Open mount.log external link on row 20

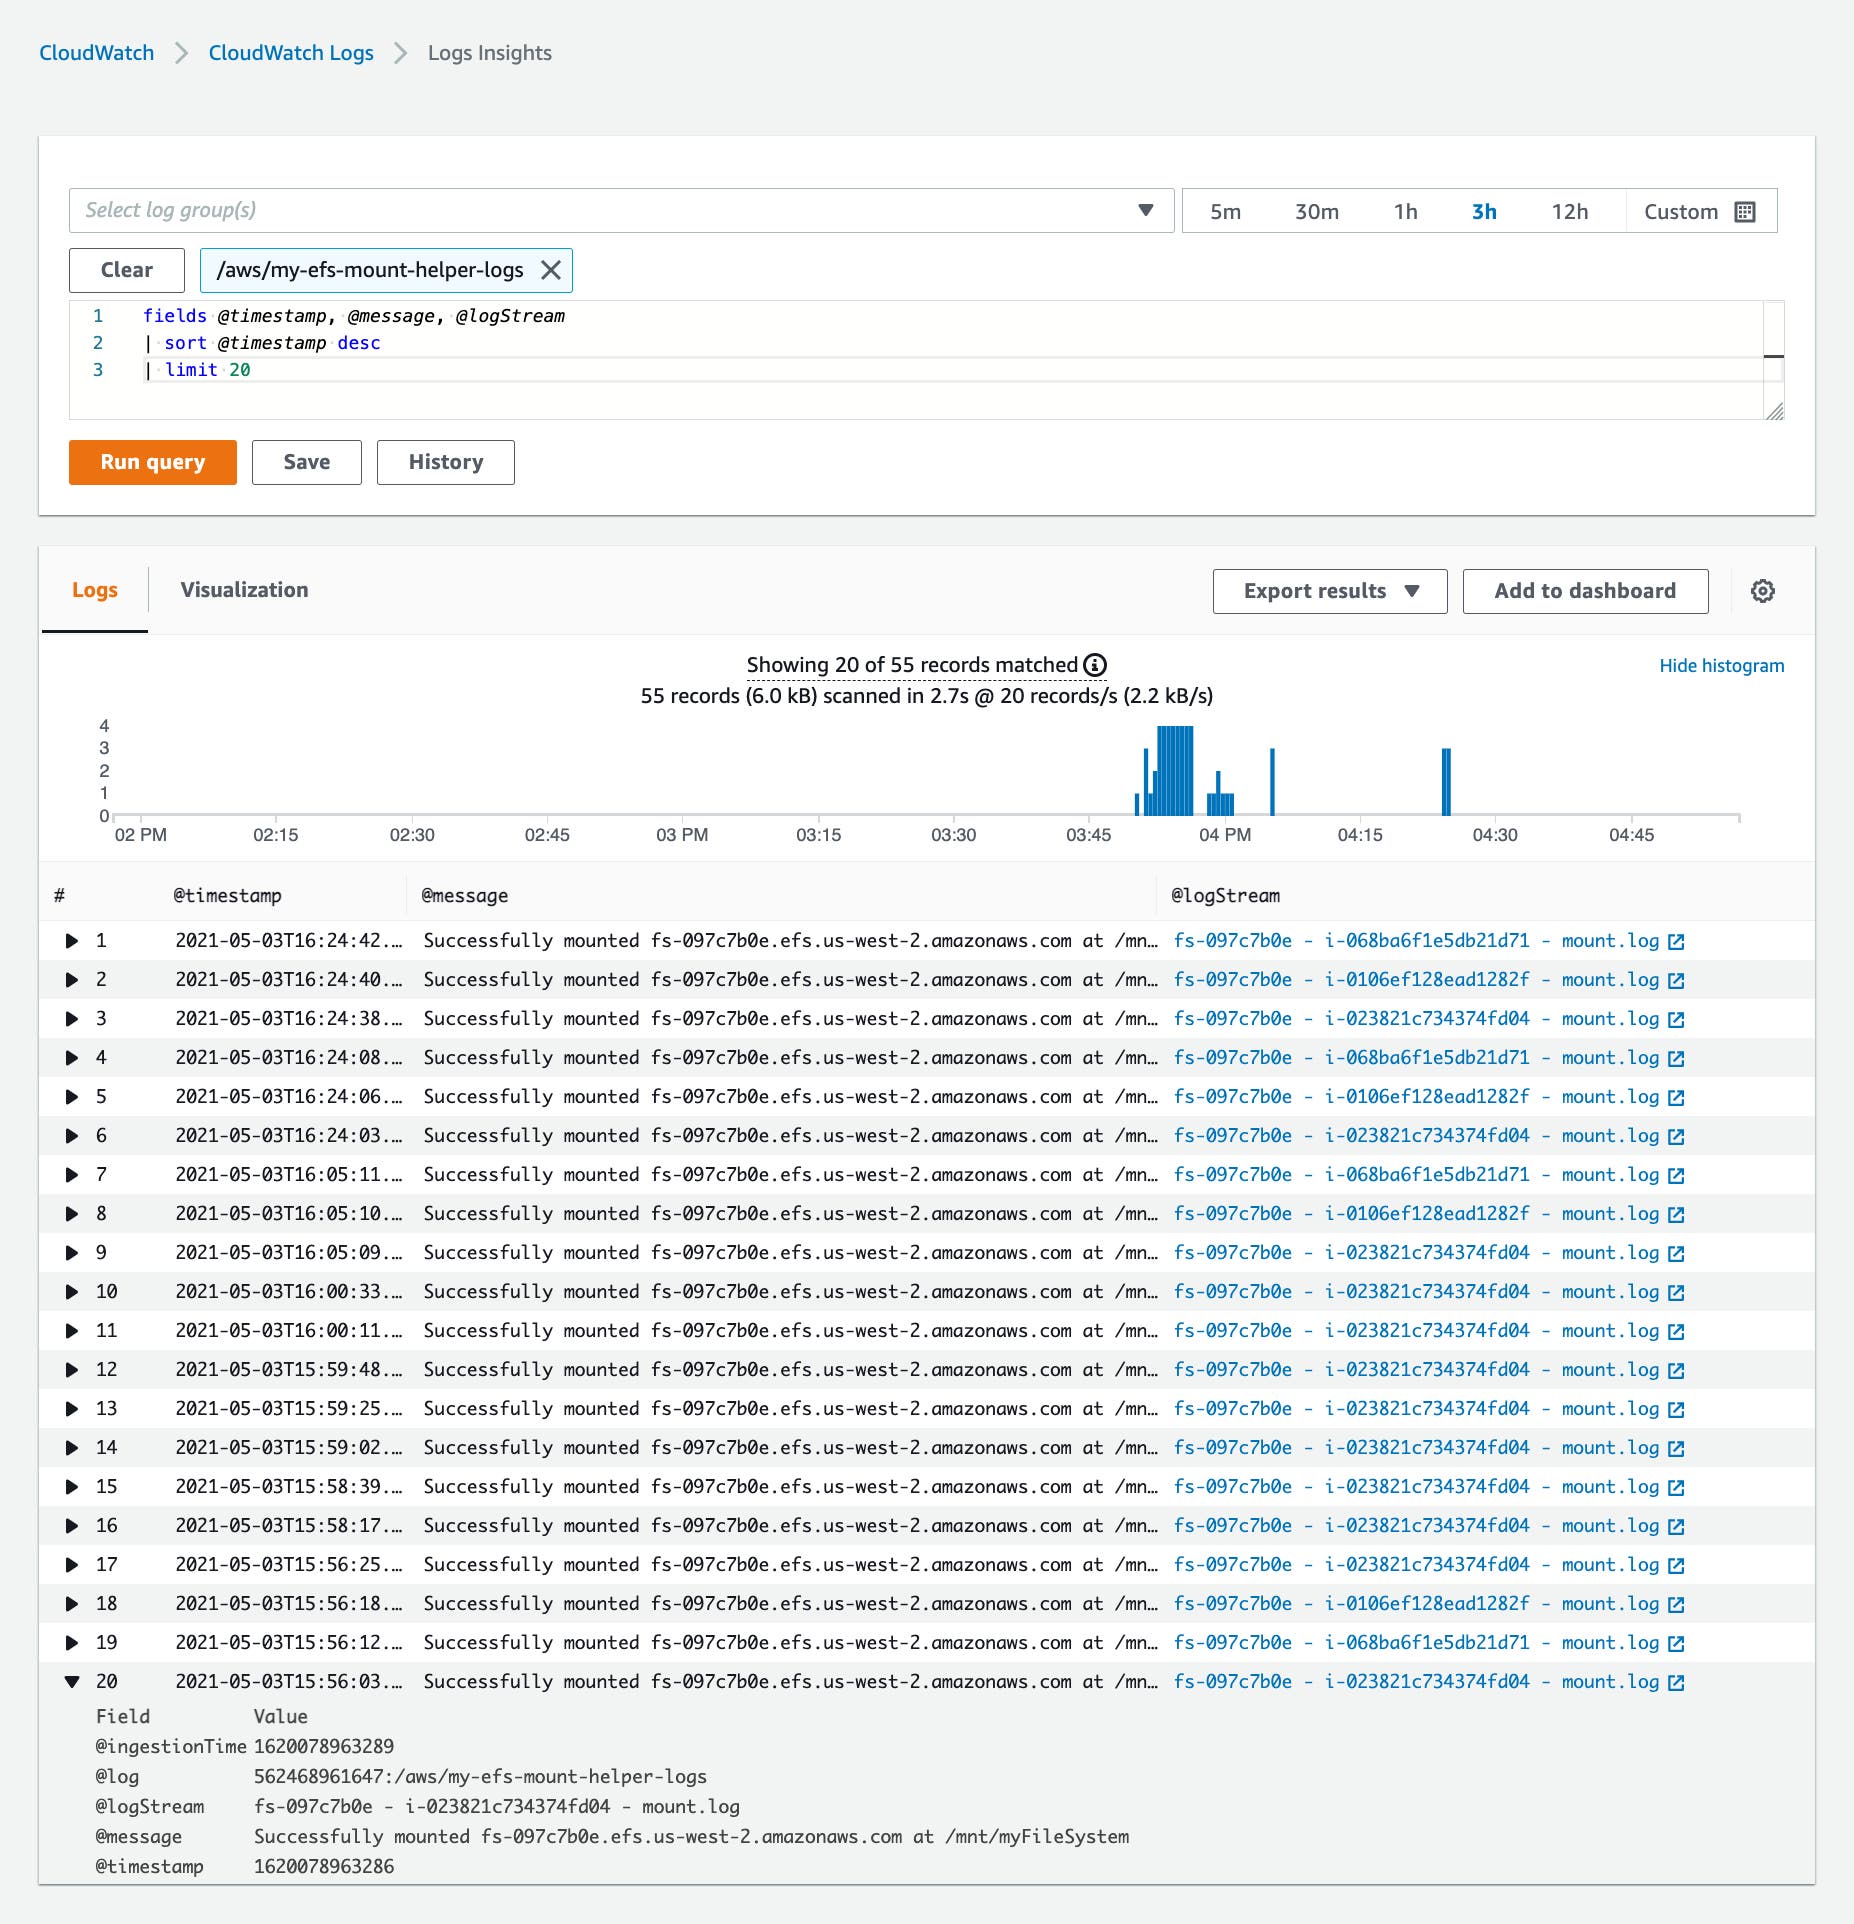click(x=1678, y=1681)
